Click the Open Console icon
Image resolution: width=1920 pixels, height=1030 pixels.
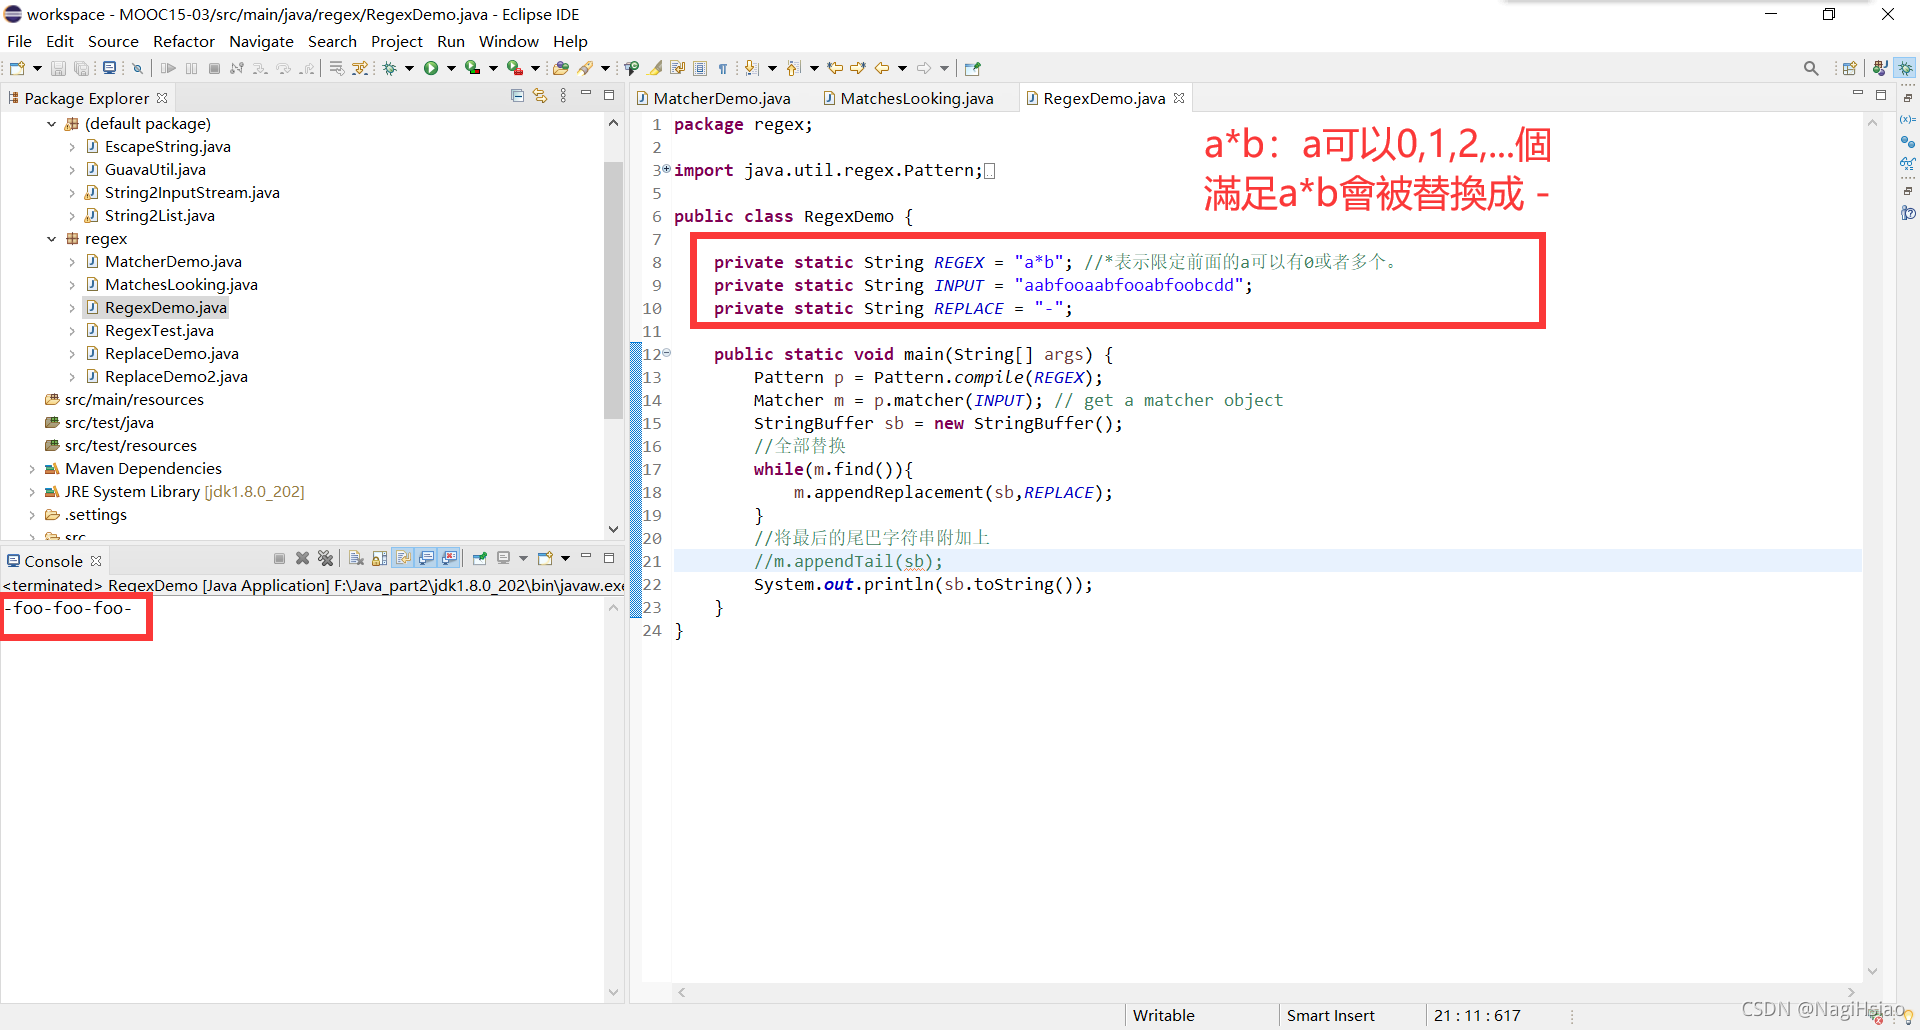point(545,558)
